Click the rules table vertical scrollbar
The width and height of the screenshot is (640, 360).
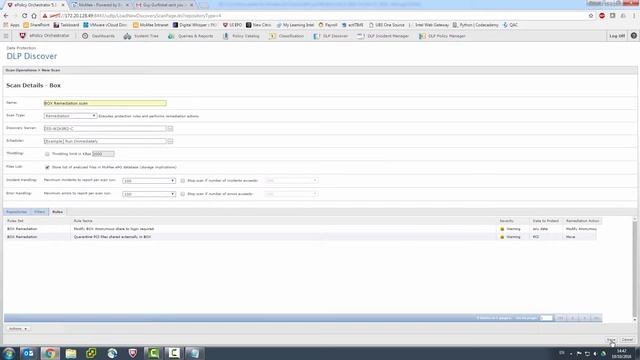[635, 269]
